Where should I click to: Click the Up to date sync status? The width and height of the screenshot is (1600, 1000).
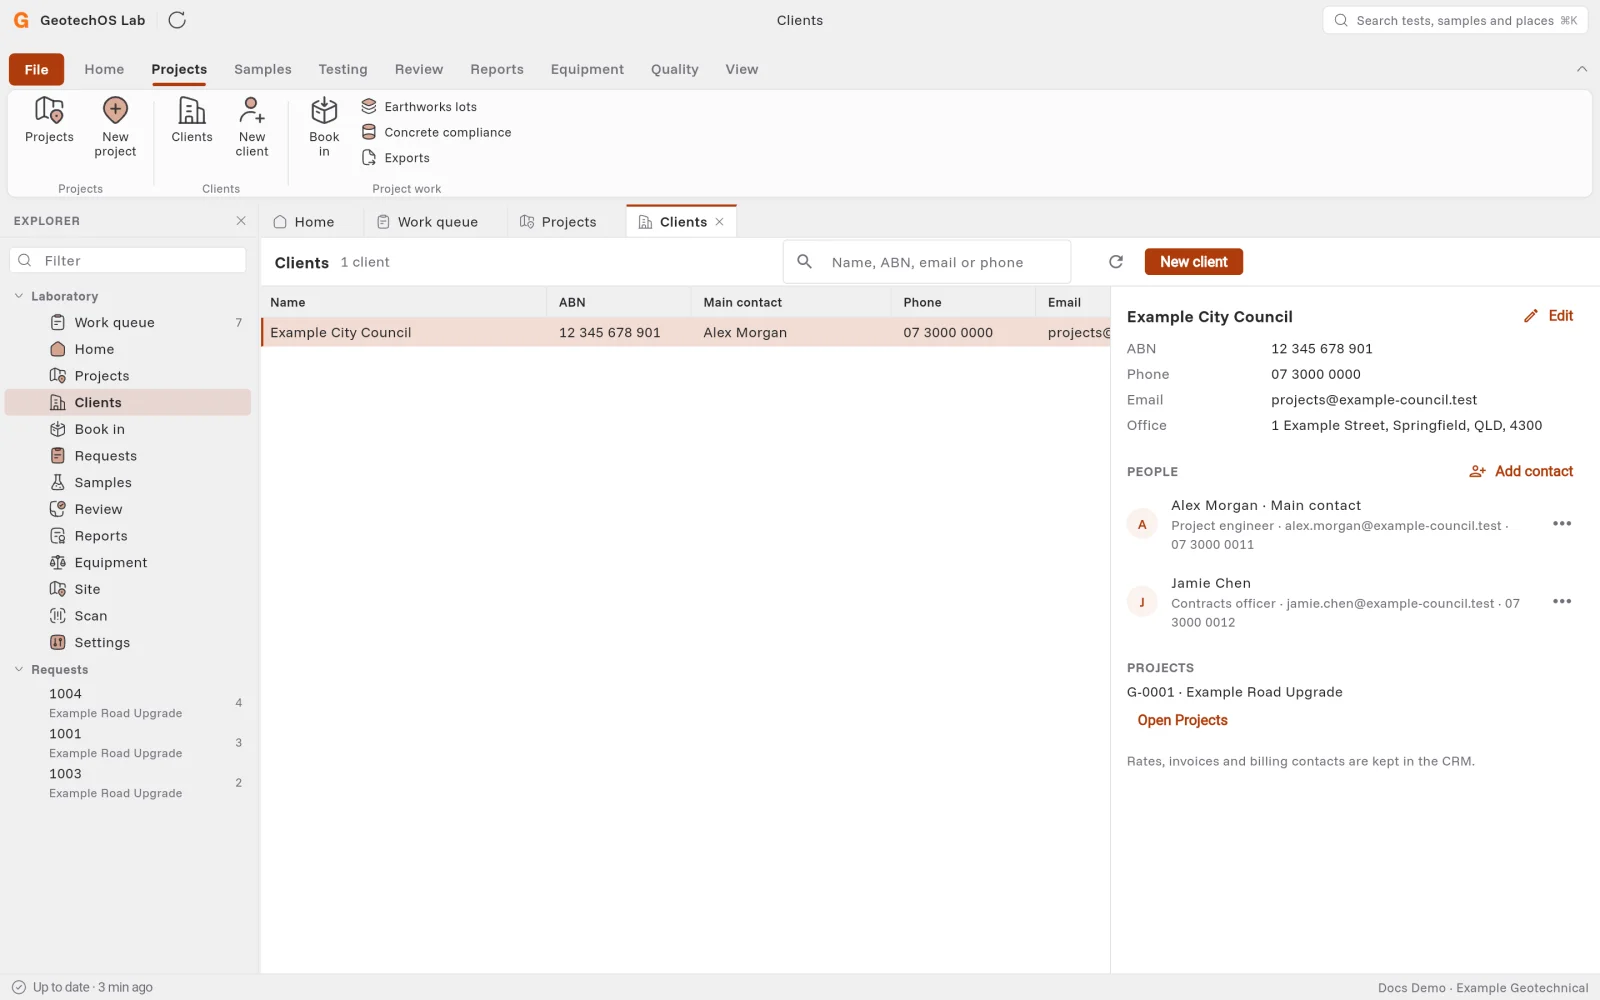coord(82,987)
